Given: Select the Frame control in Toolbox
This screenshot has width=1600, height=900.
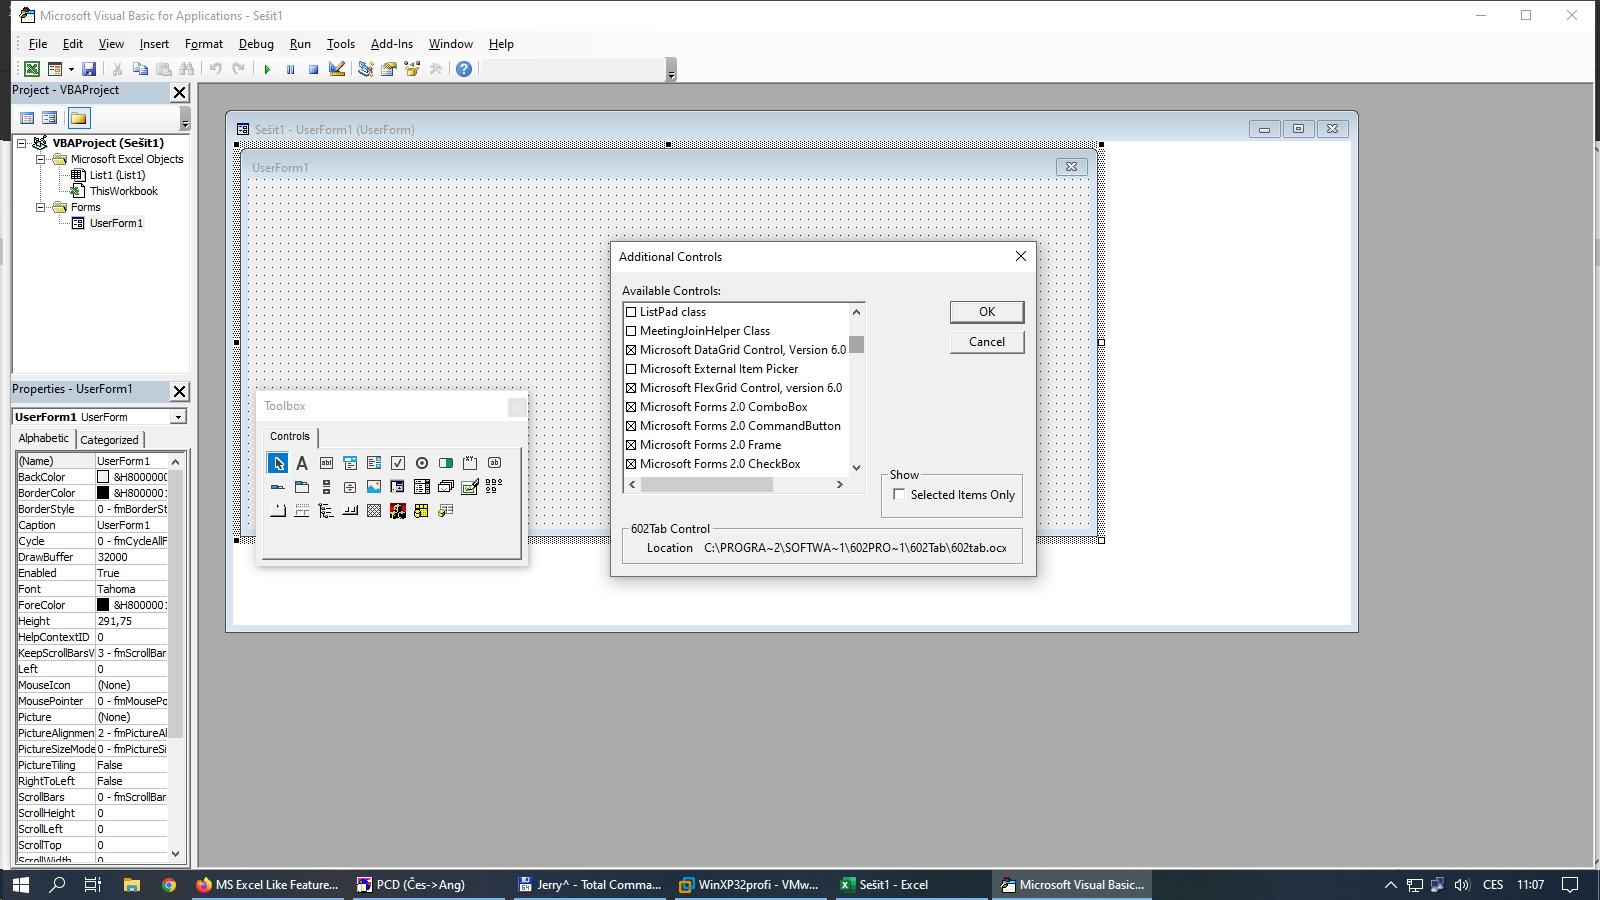Looking at the screenshot, I should coord(470,463).
